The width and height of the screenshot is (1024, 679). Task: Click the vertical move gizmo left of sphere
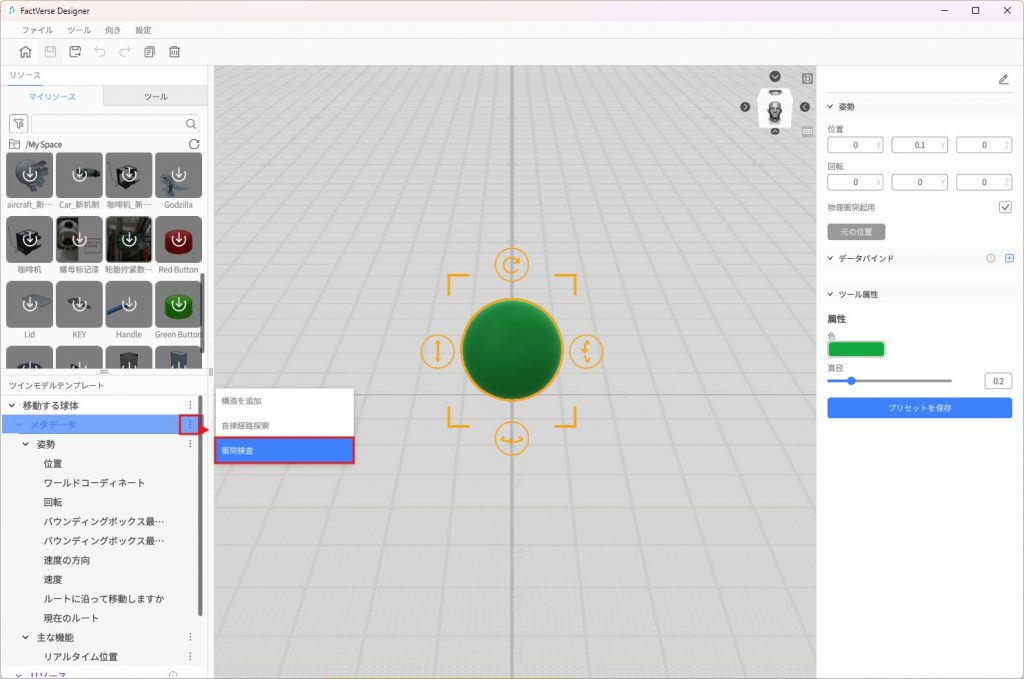[x=437, y=351]
